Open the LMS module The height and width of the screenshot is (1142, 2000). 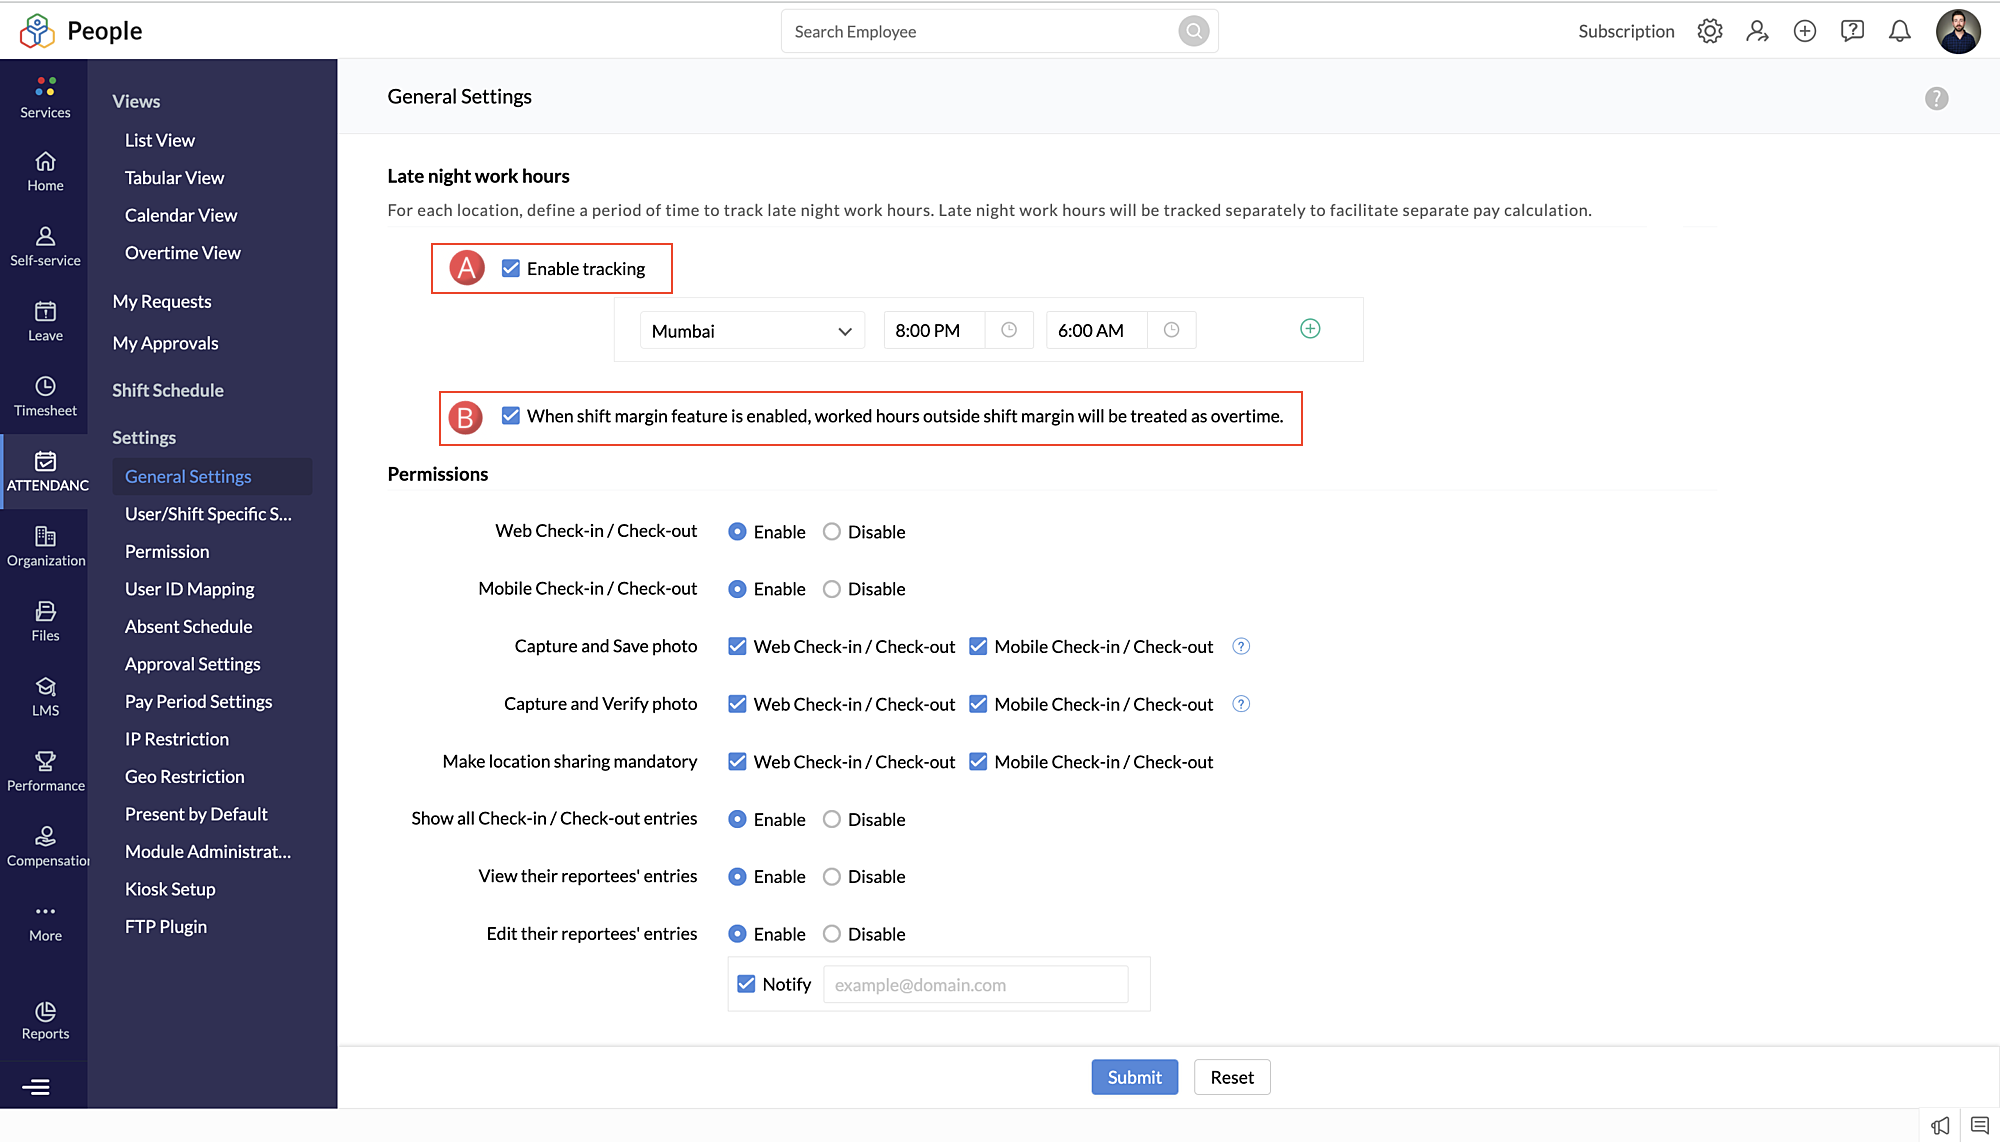[x=45, y=697]
